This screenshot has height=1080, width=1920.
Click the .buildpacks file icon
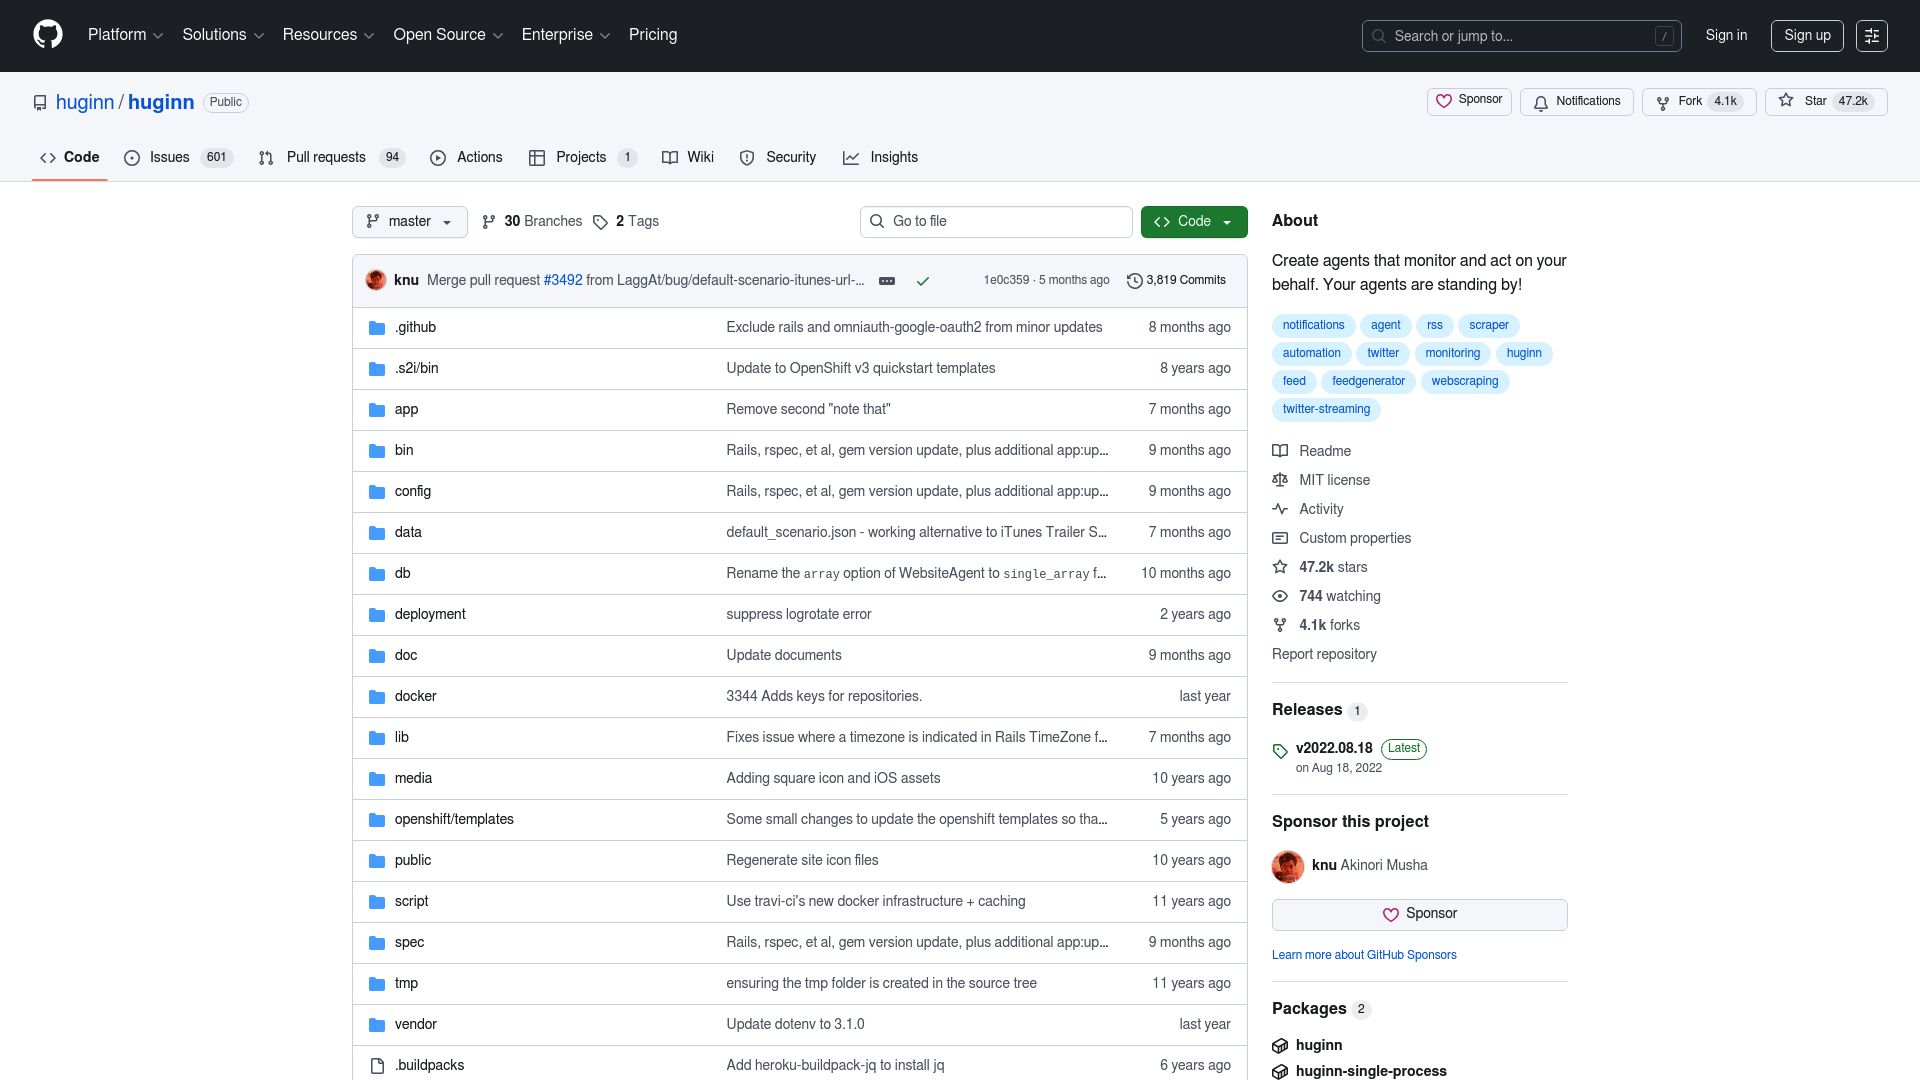377,1066
